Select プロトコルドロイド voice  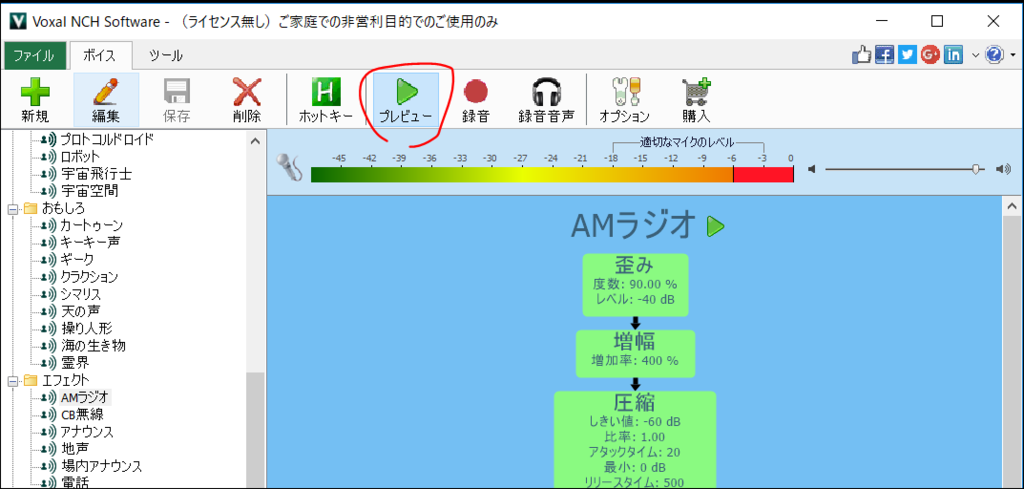coord(107,139)
